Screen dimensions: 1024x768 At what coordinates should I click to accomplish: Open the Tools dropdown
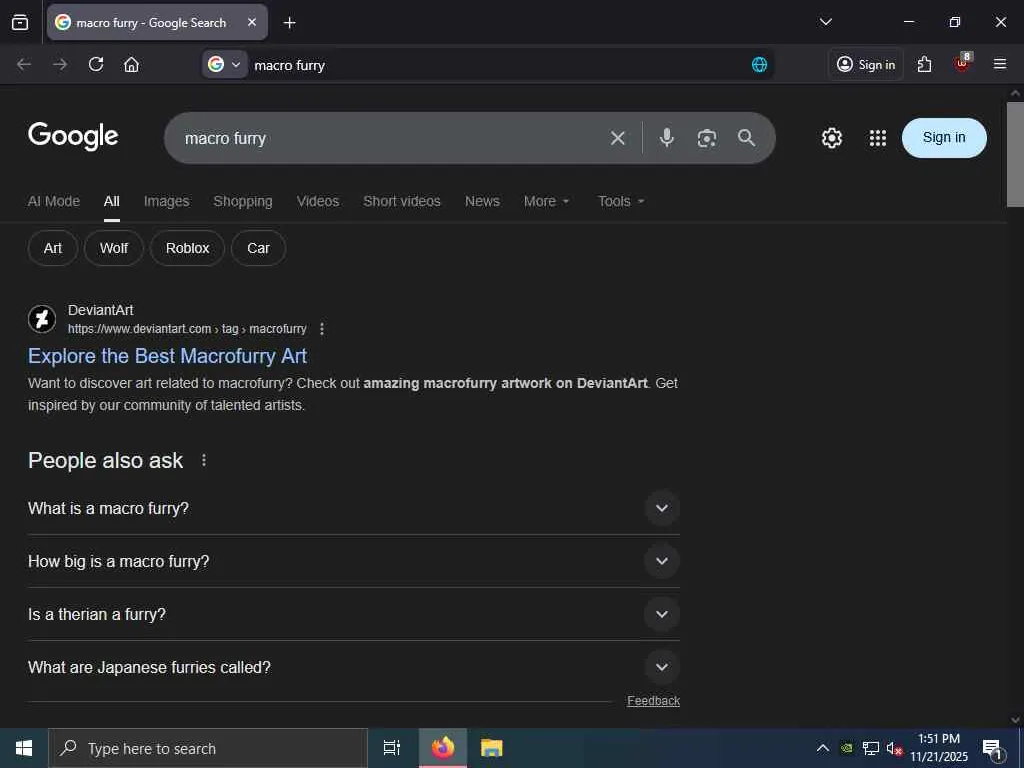click(621, 201)
